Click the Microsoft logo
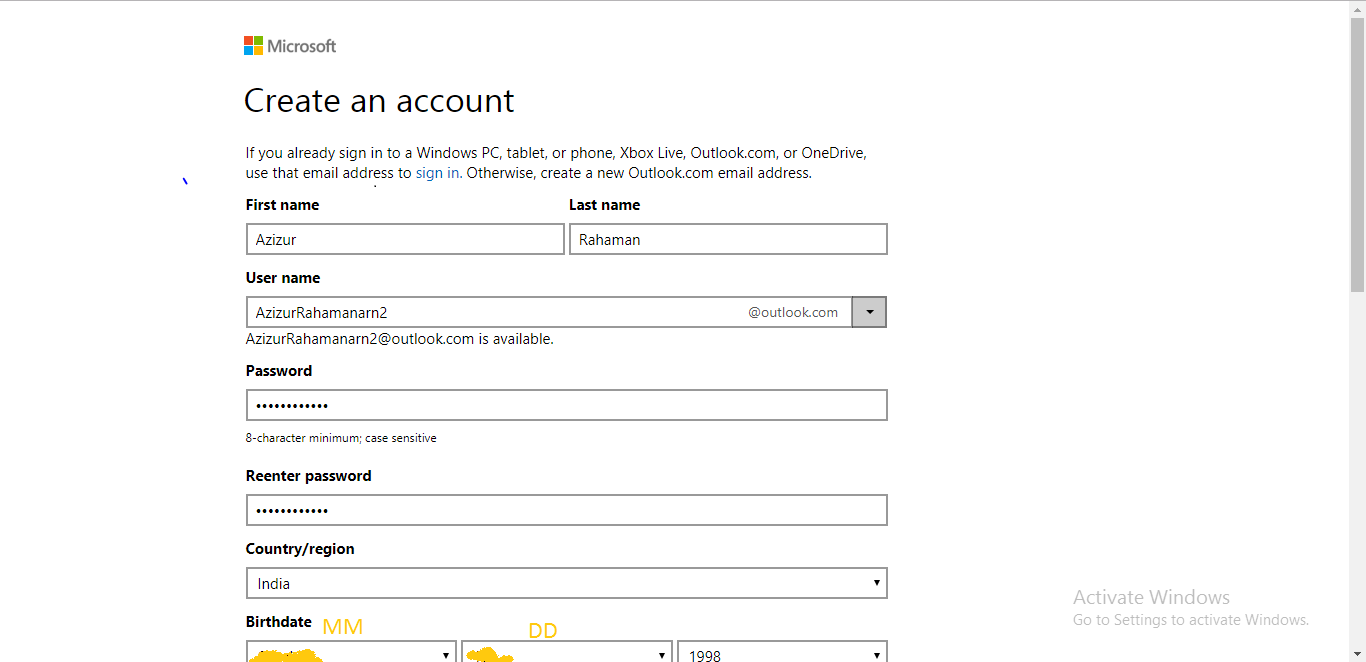Image resolution: width=1366 pixels, height=662 pixels. [x=290, y=46]
